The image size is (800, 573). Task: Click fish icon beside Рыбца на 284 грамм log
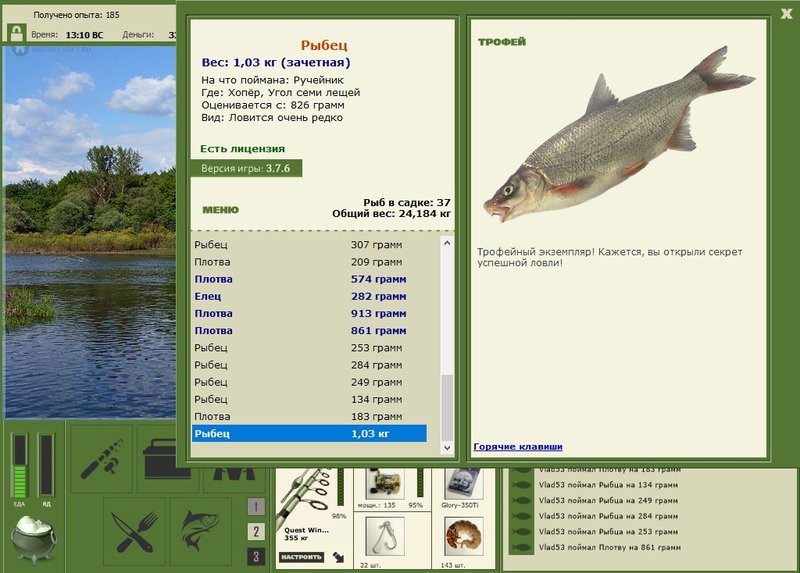(522, 516)
